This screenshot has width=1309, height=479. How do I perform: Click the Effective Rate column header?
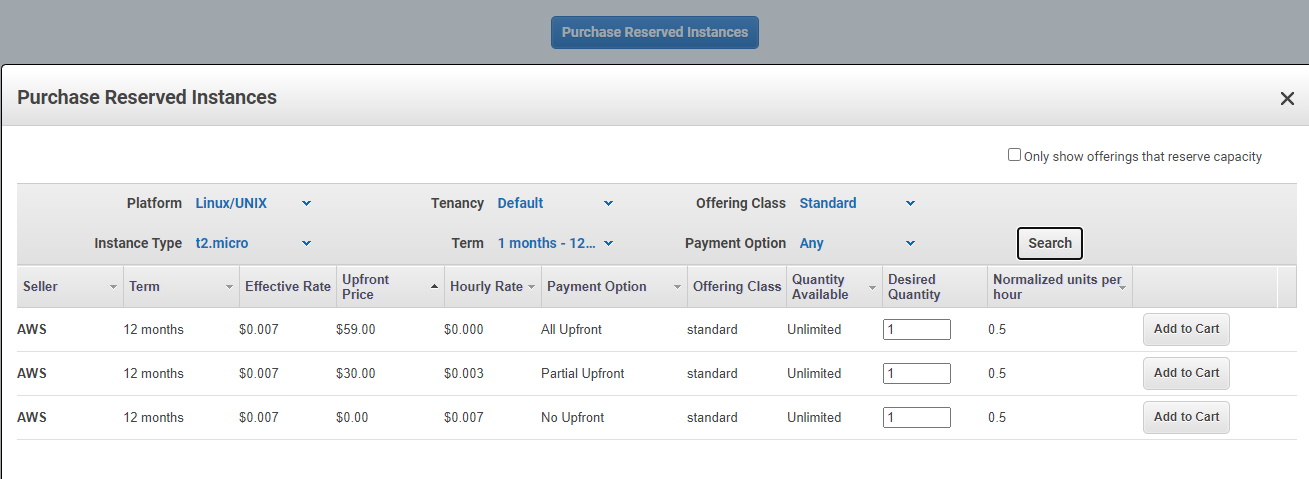(x=287, y=286)
